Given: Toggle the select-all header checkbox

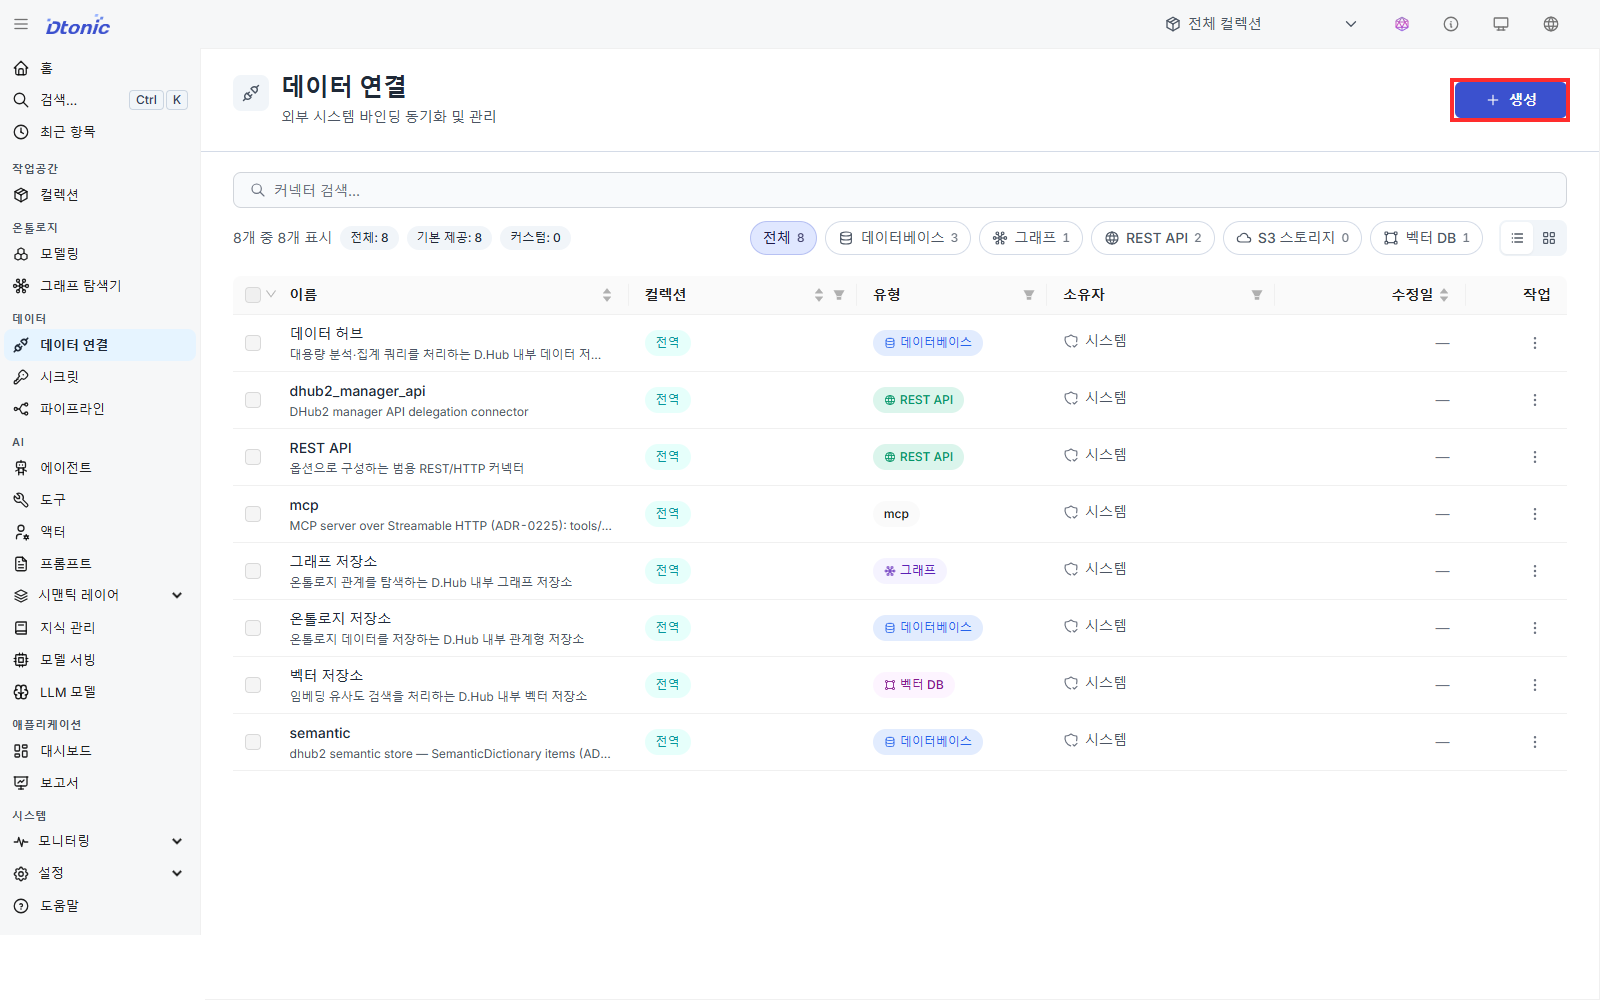Looking at the screenshot, I should (x=253, y=295).
